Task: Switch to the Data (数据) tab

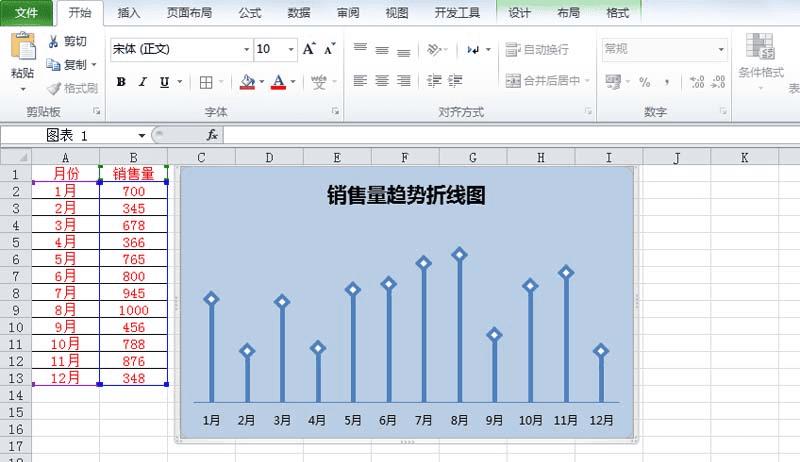Action: tap(299, 13)
